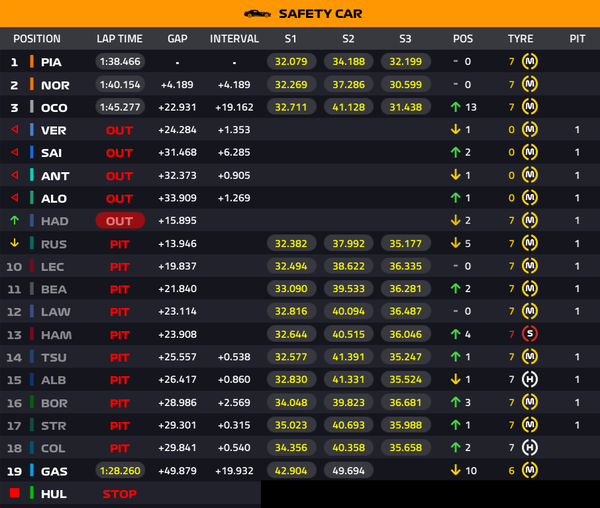
Task: Click the driver name GAS
Action: pos(54,471)
